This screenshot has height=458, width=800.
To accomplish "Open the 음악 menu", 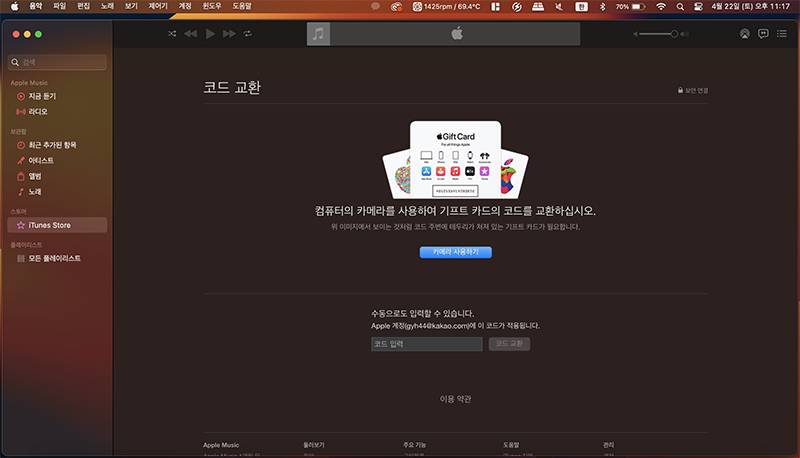I will [36, 6].
